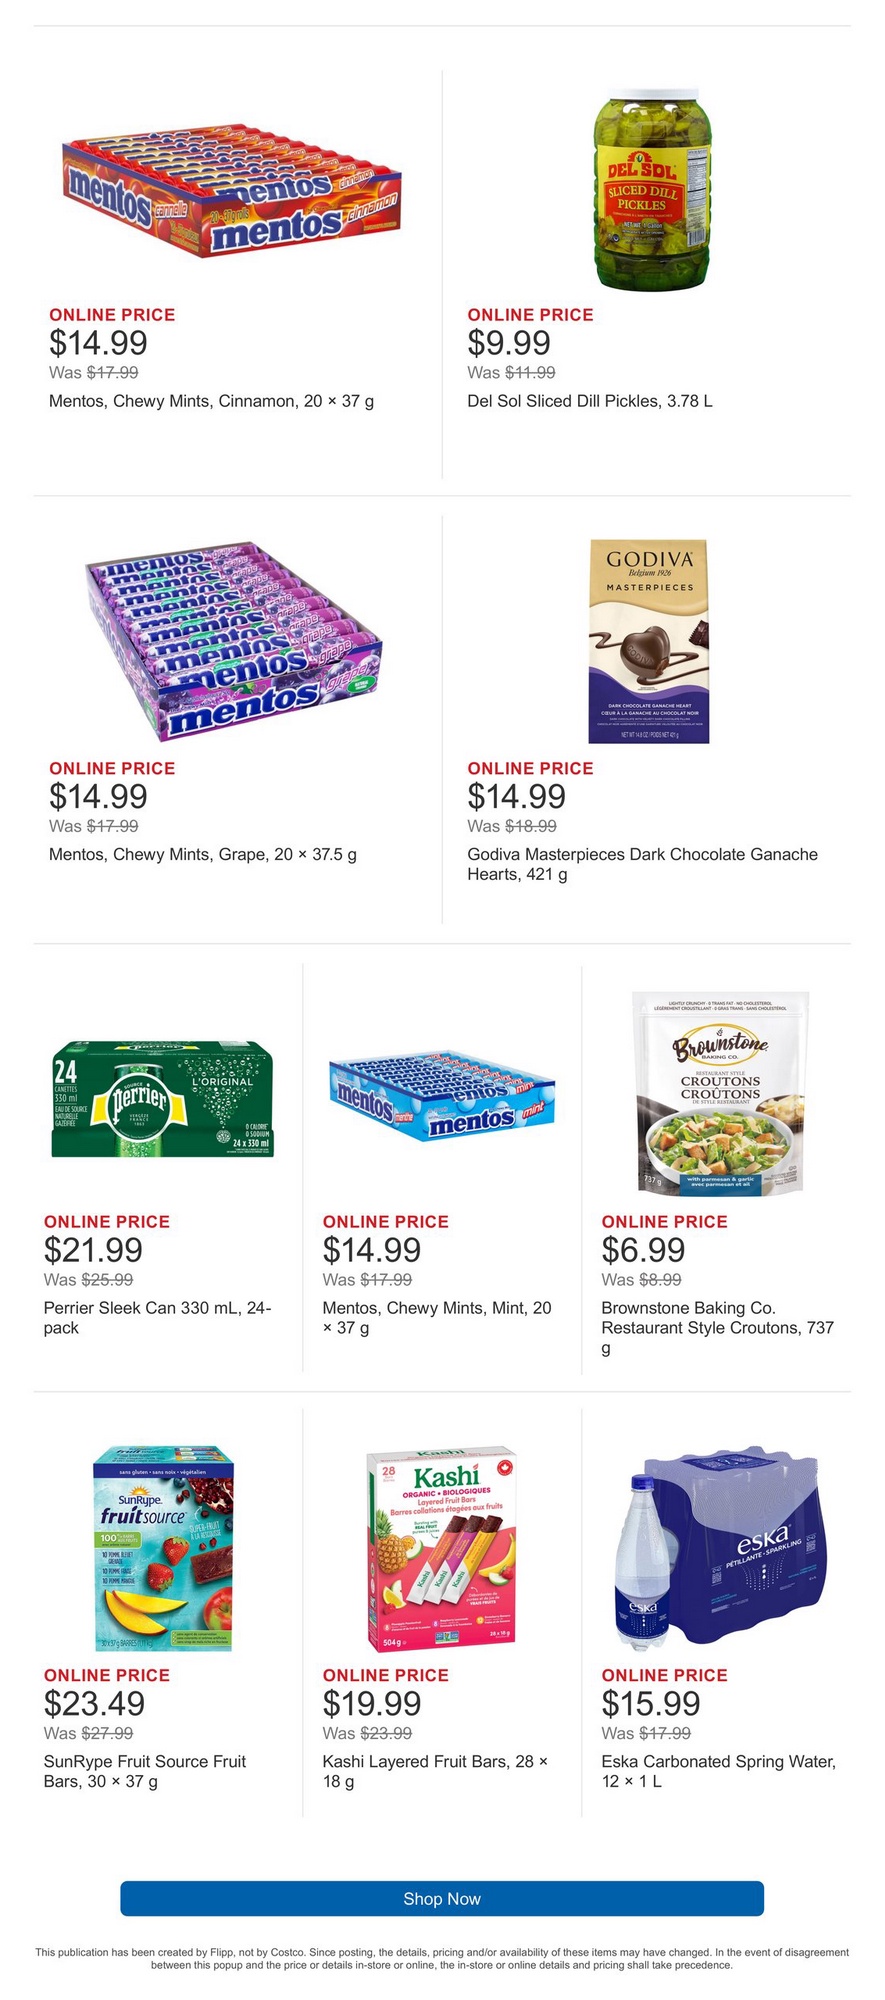Open the Perrier Sleek Can title link
The width and height of the screenshot is (885, 2000).
157,1318
